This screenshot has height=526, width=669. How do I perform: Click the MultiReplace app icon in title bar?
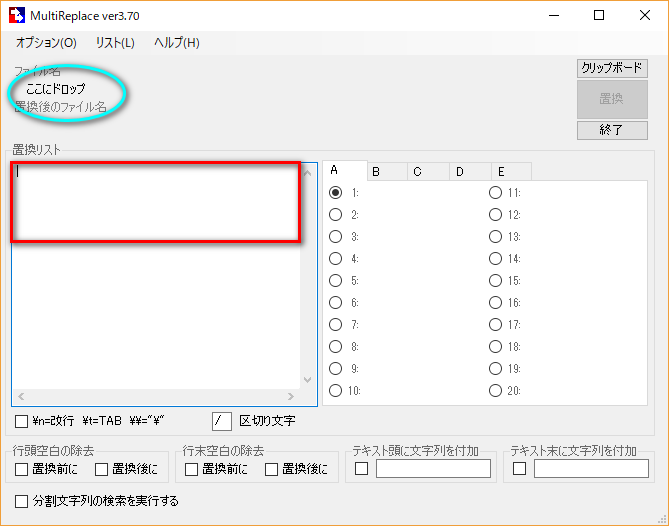pos(17,15)
